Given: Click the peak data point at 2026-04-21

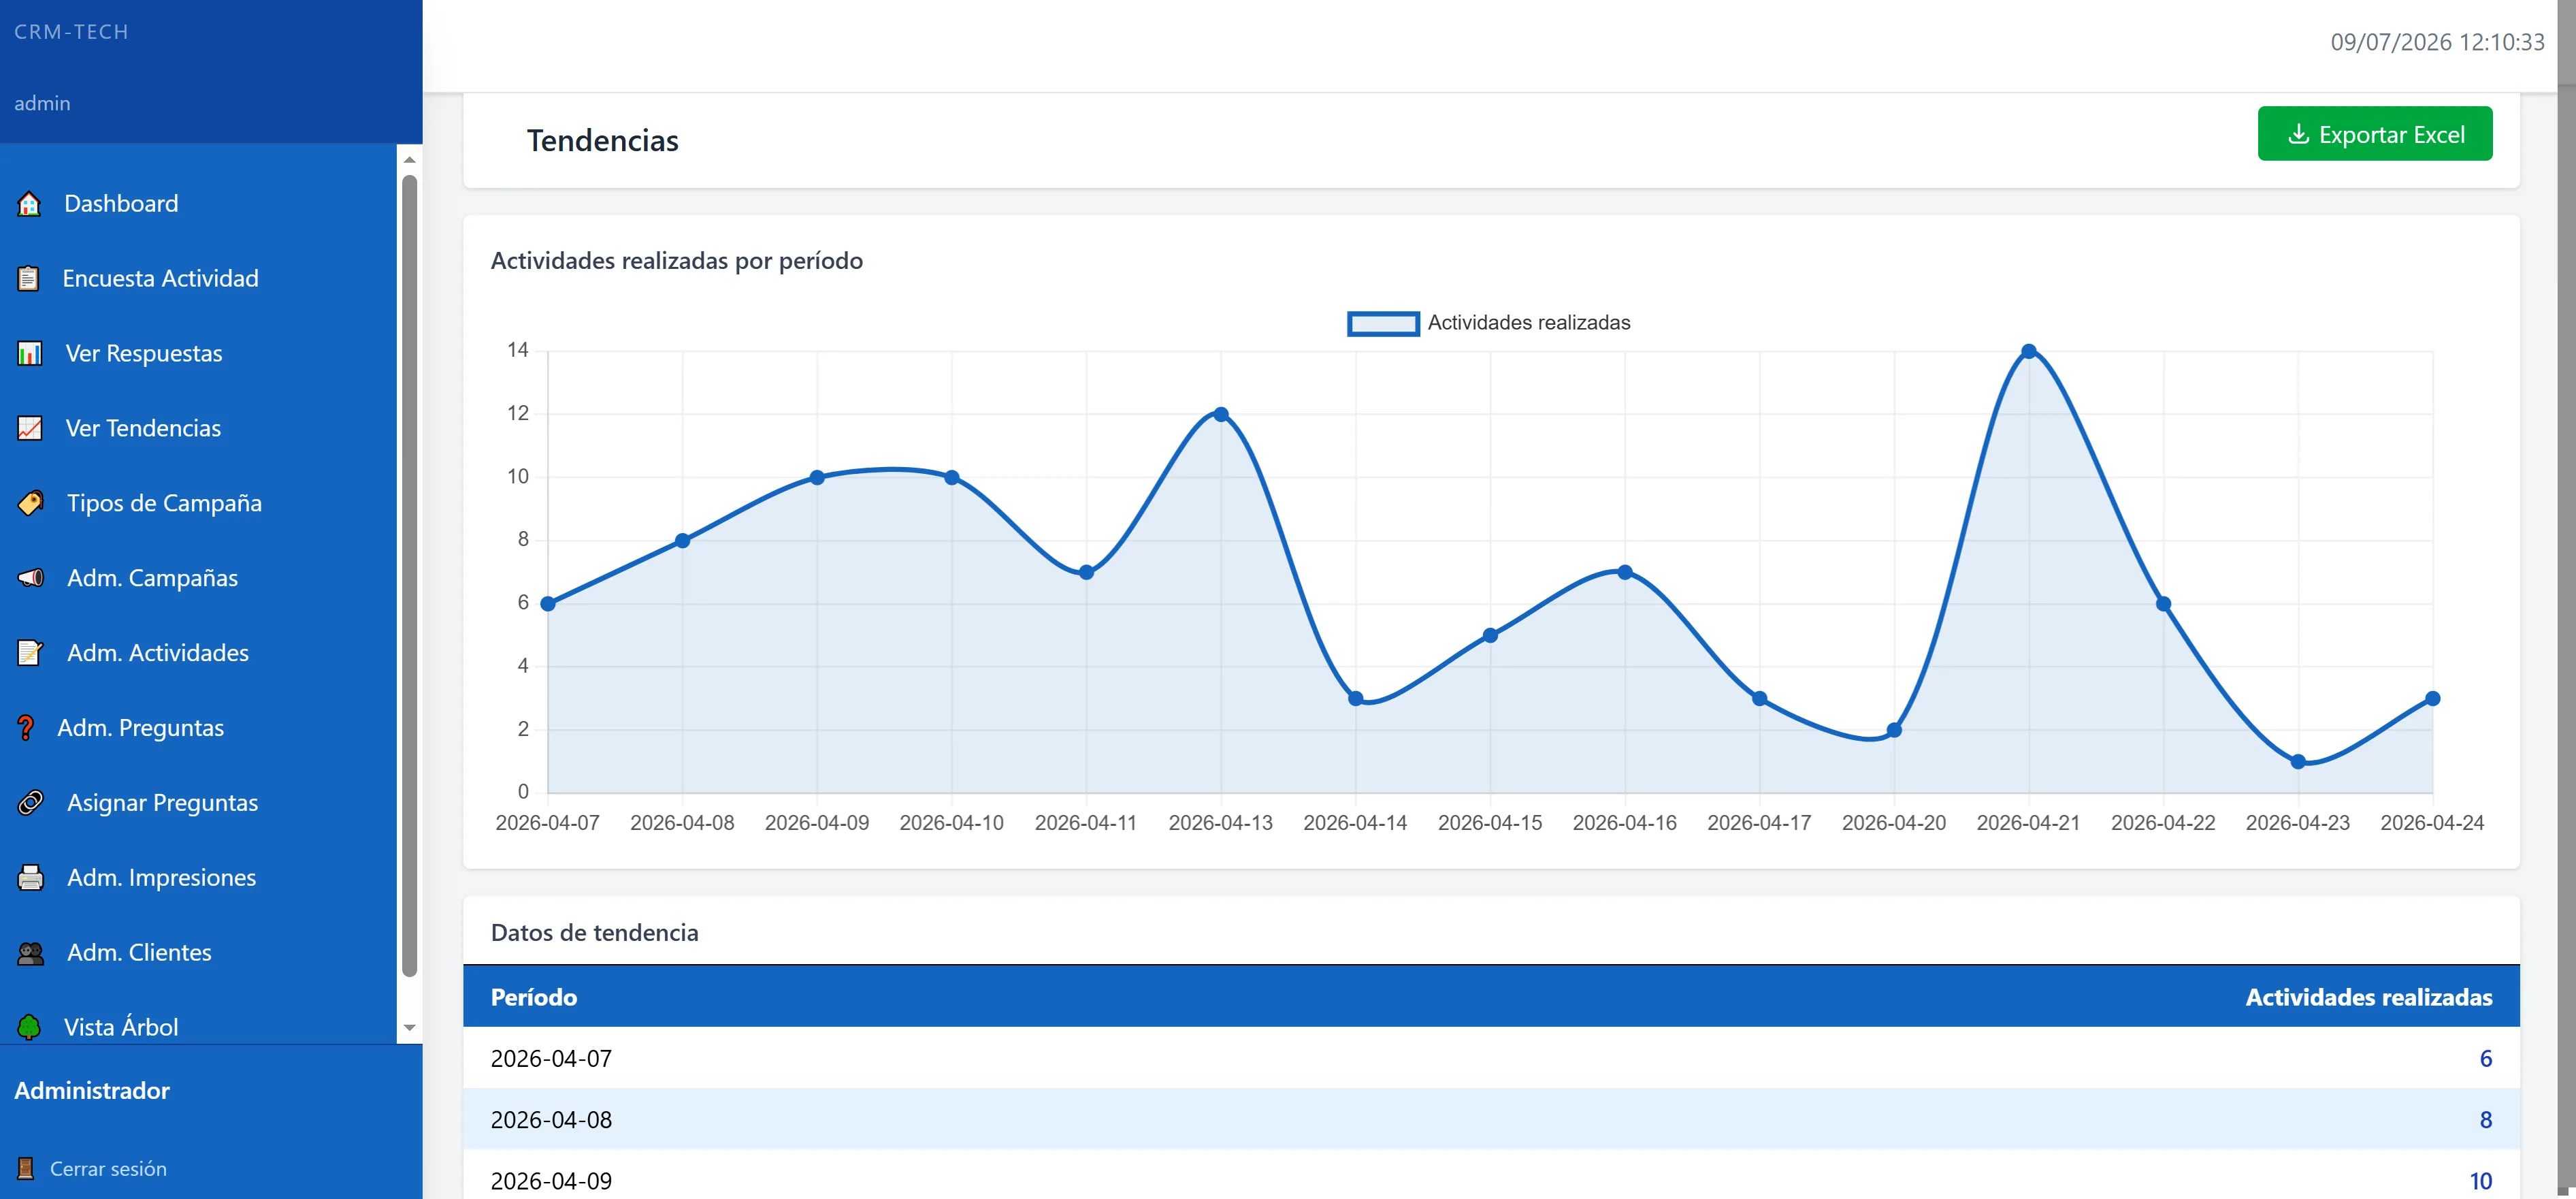Looking at the screenshot, I should [2028, 352].
